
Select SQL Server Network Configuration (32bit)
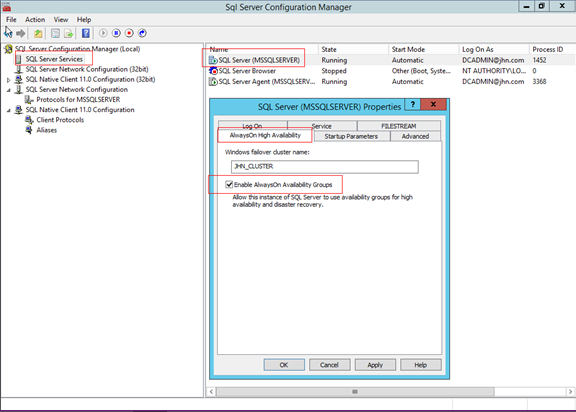tap(87, 69)
